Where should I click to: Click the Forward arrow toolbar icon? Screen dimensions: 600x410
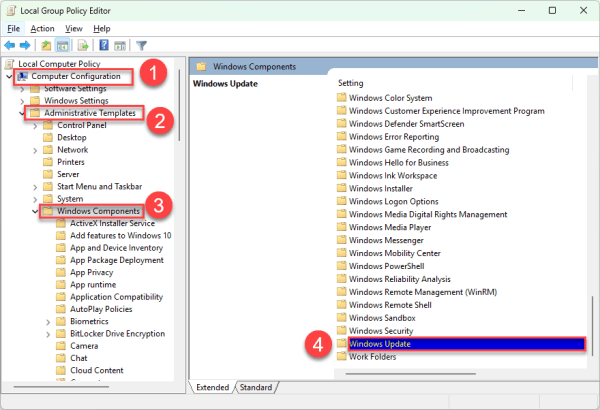[x=25, y=46]
